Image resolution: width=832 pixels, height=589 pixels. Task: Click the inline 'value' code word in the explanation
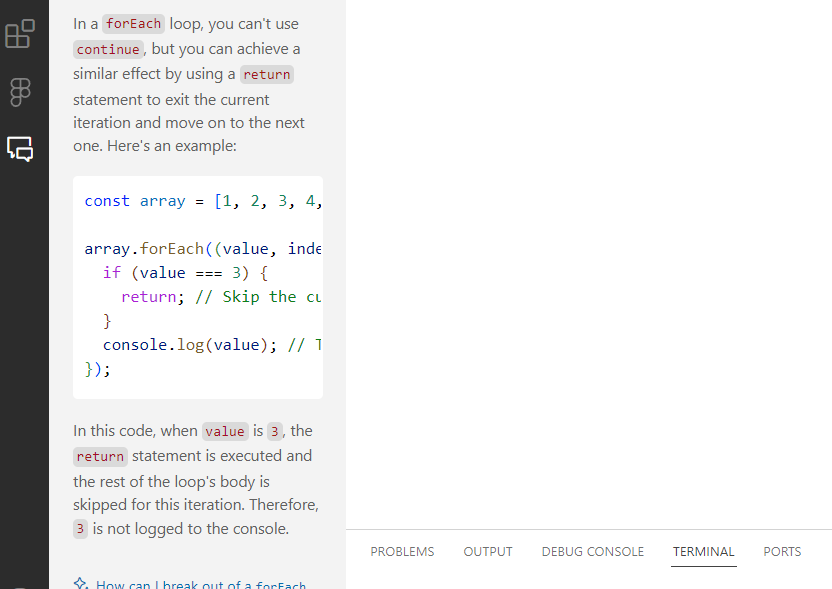[x=225, y=431]
